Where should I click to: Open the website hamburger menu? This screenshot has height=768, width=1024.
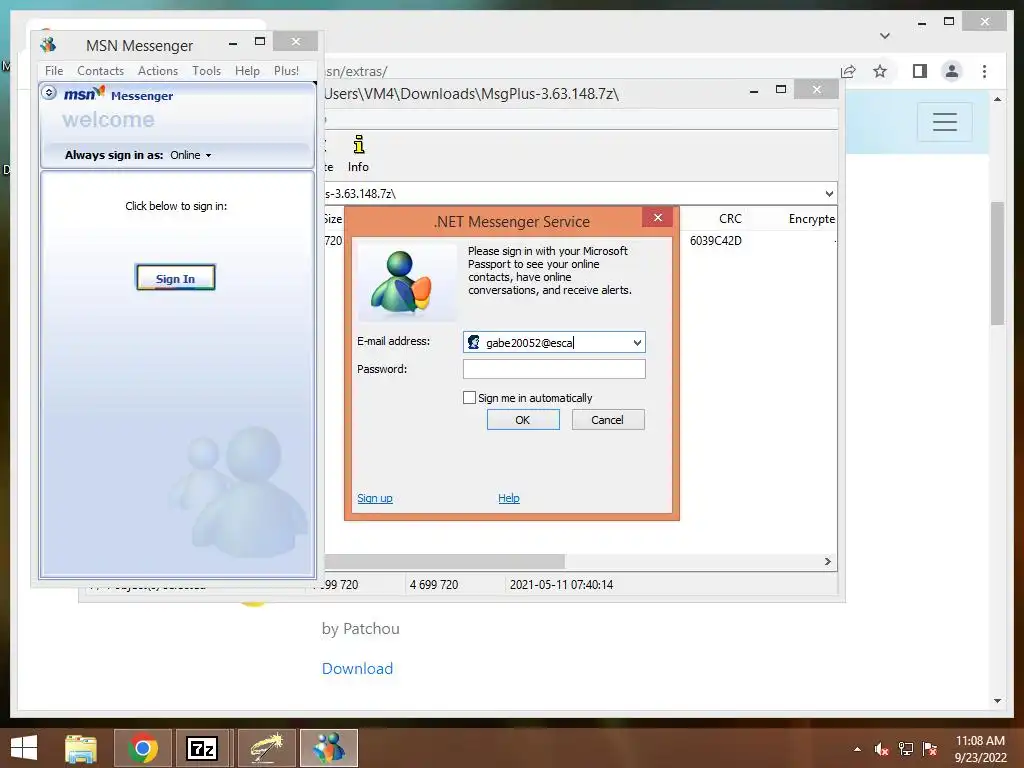944,122
